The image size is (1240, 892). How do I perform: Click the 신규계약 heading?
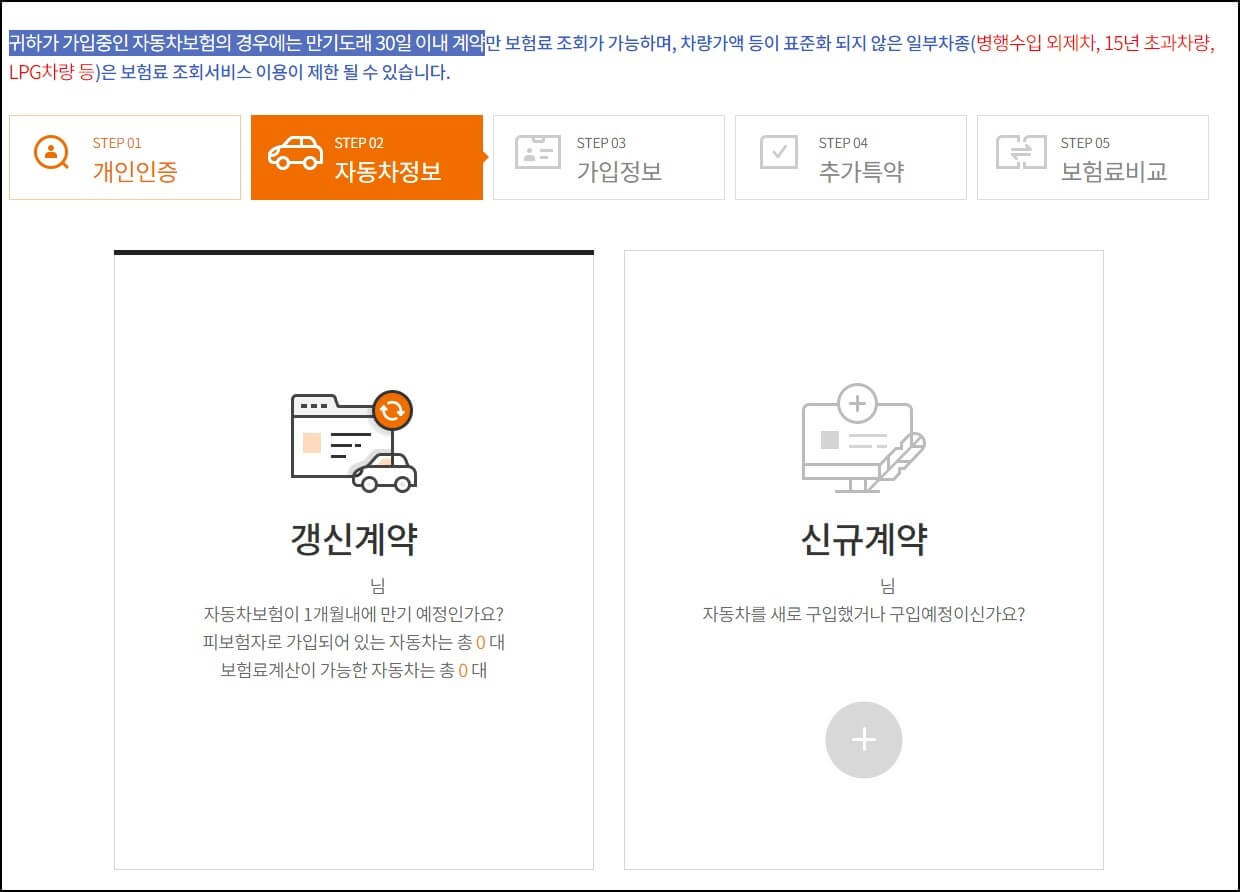click(863, 539)
